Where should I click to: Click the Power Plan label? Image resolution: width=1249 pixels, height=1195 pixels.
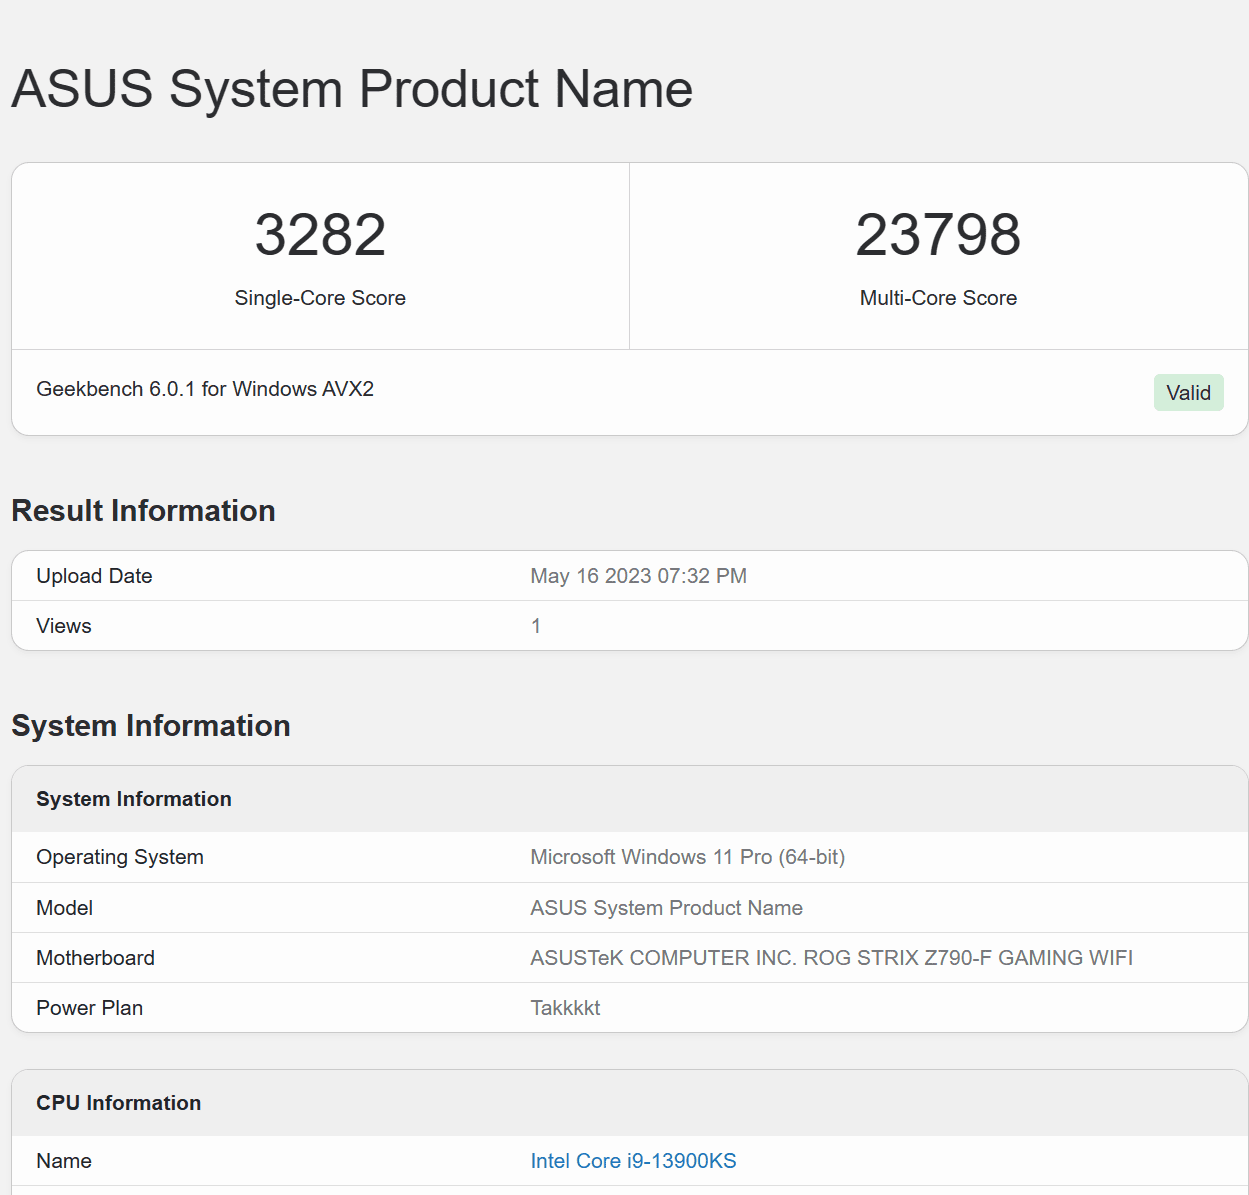tap(89, 1008)
